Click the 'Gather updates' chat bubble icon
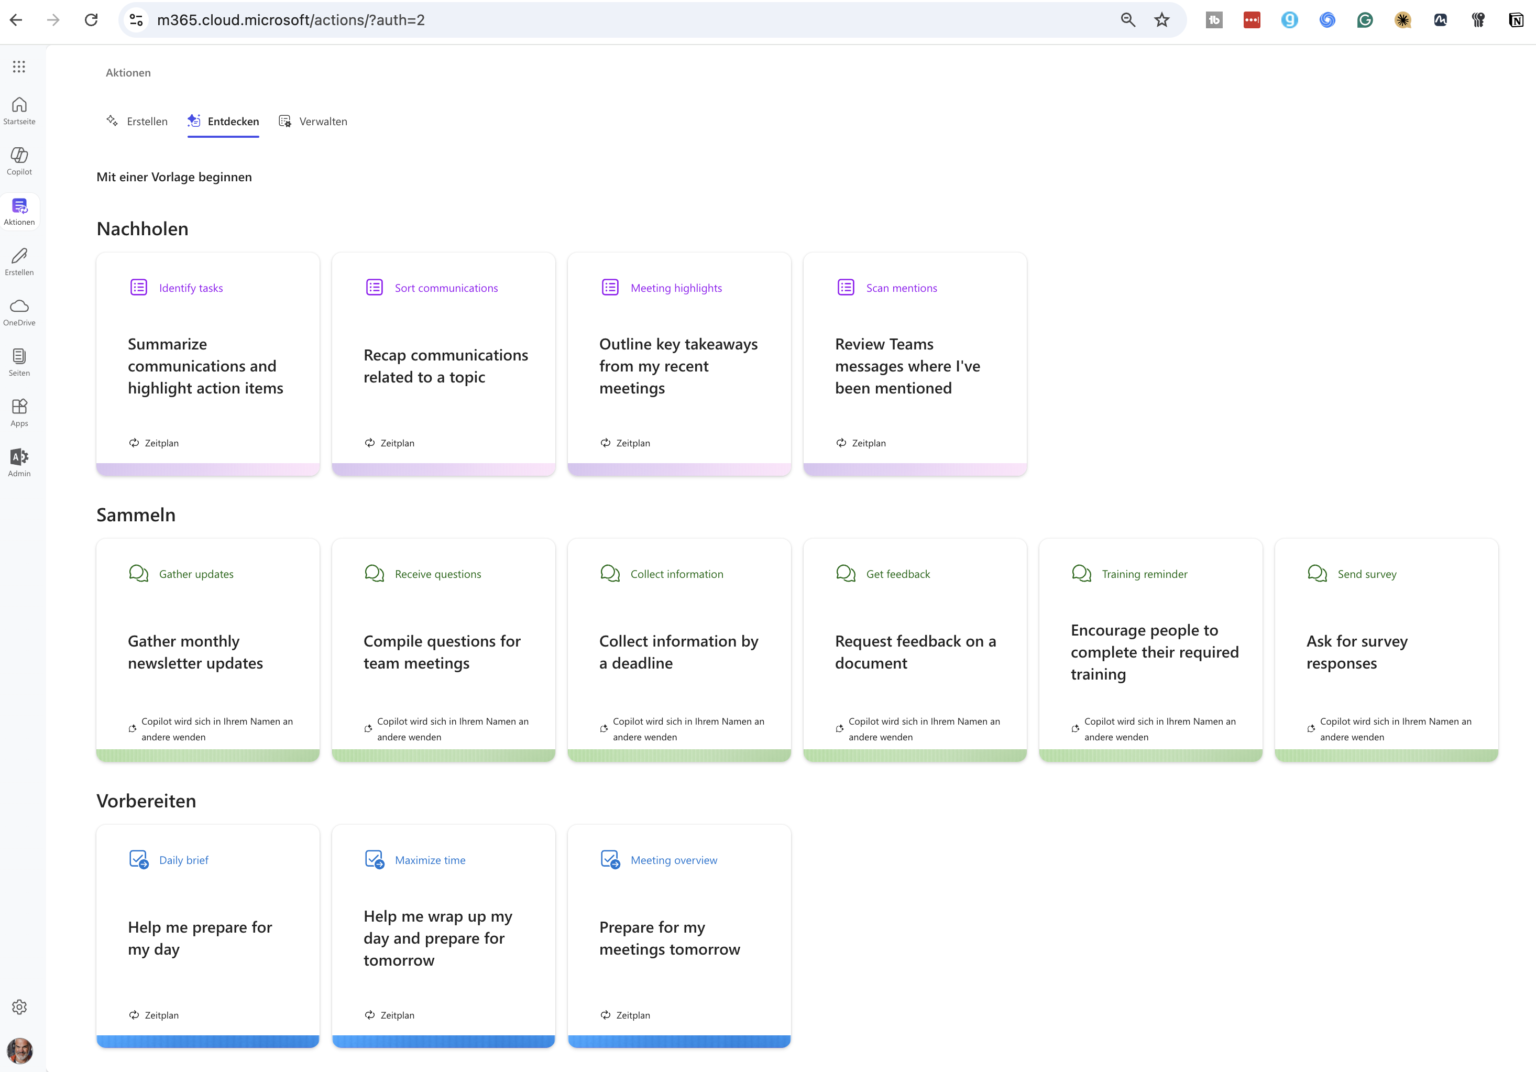The height and width of the screenshot is (1072, 1536). 138,573
